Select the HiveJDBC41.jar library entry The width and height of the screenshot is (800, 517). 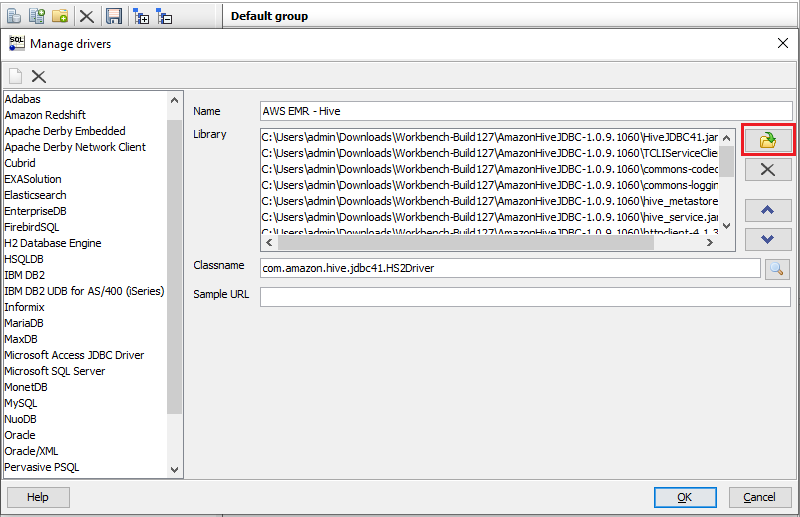[490, 137]
